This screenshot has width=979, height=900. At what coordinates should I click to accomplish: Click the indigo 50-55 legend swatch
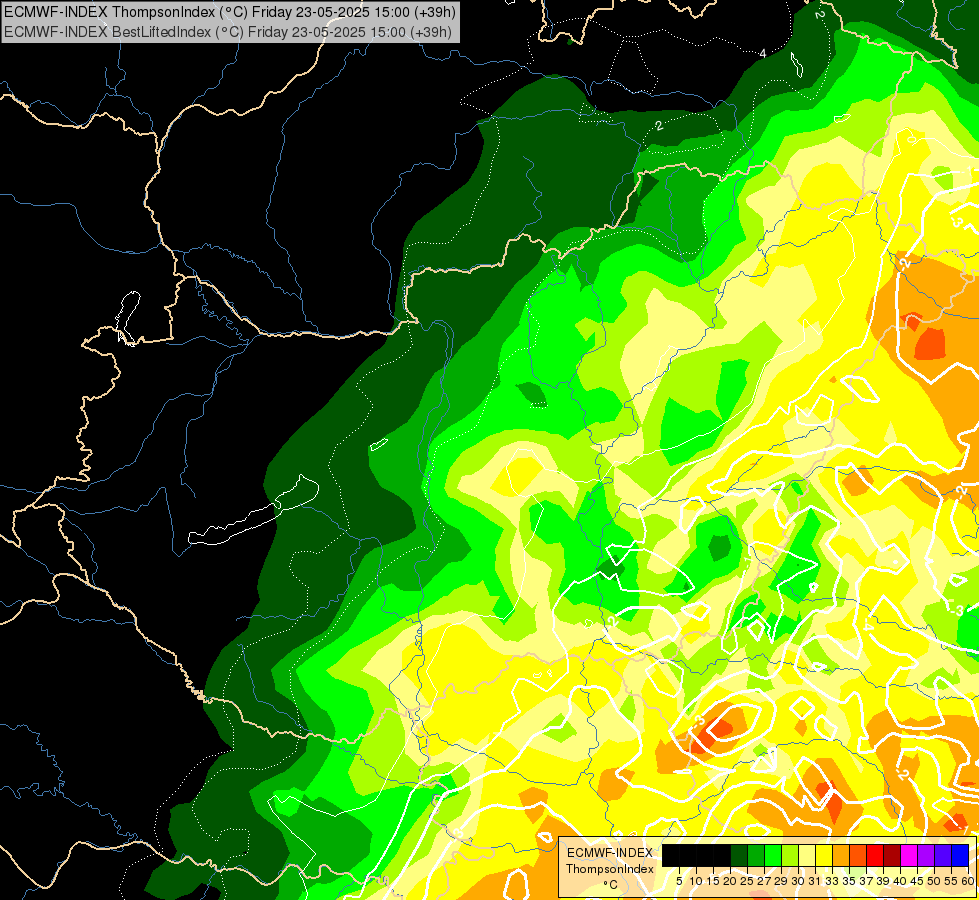[943, 856]
